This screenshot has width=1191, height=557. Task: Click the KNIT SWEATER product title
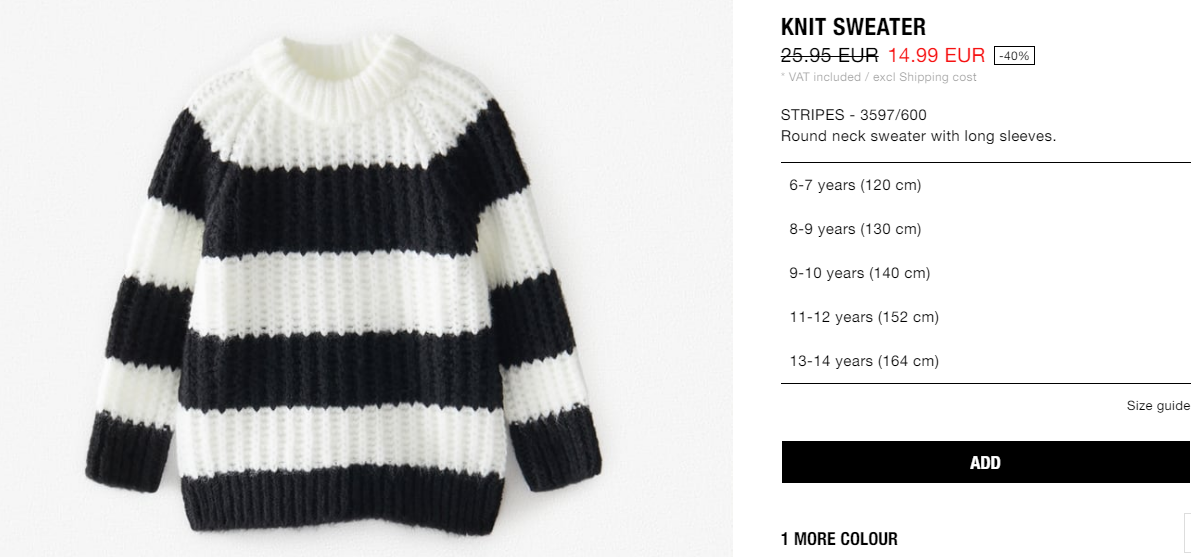click(853, 27)
